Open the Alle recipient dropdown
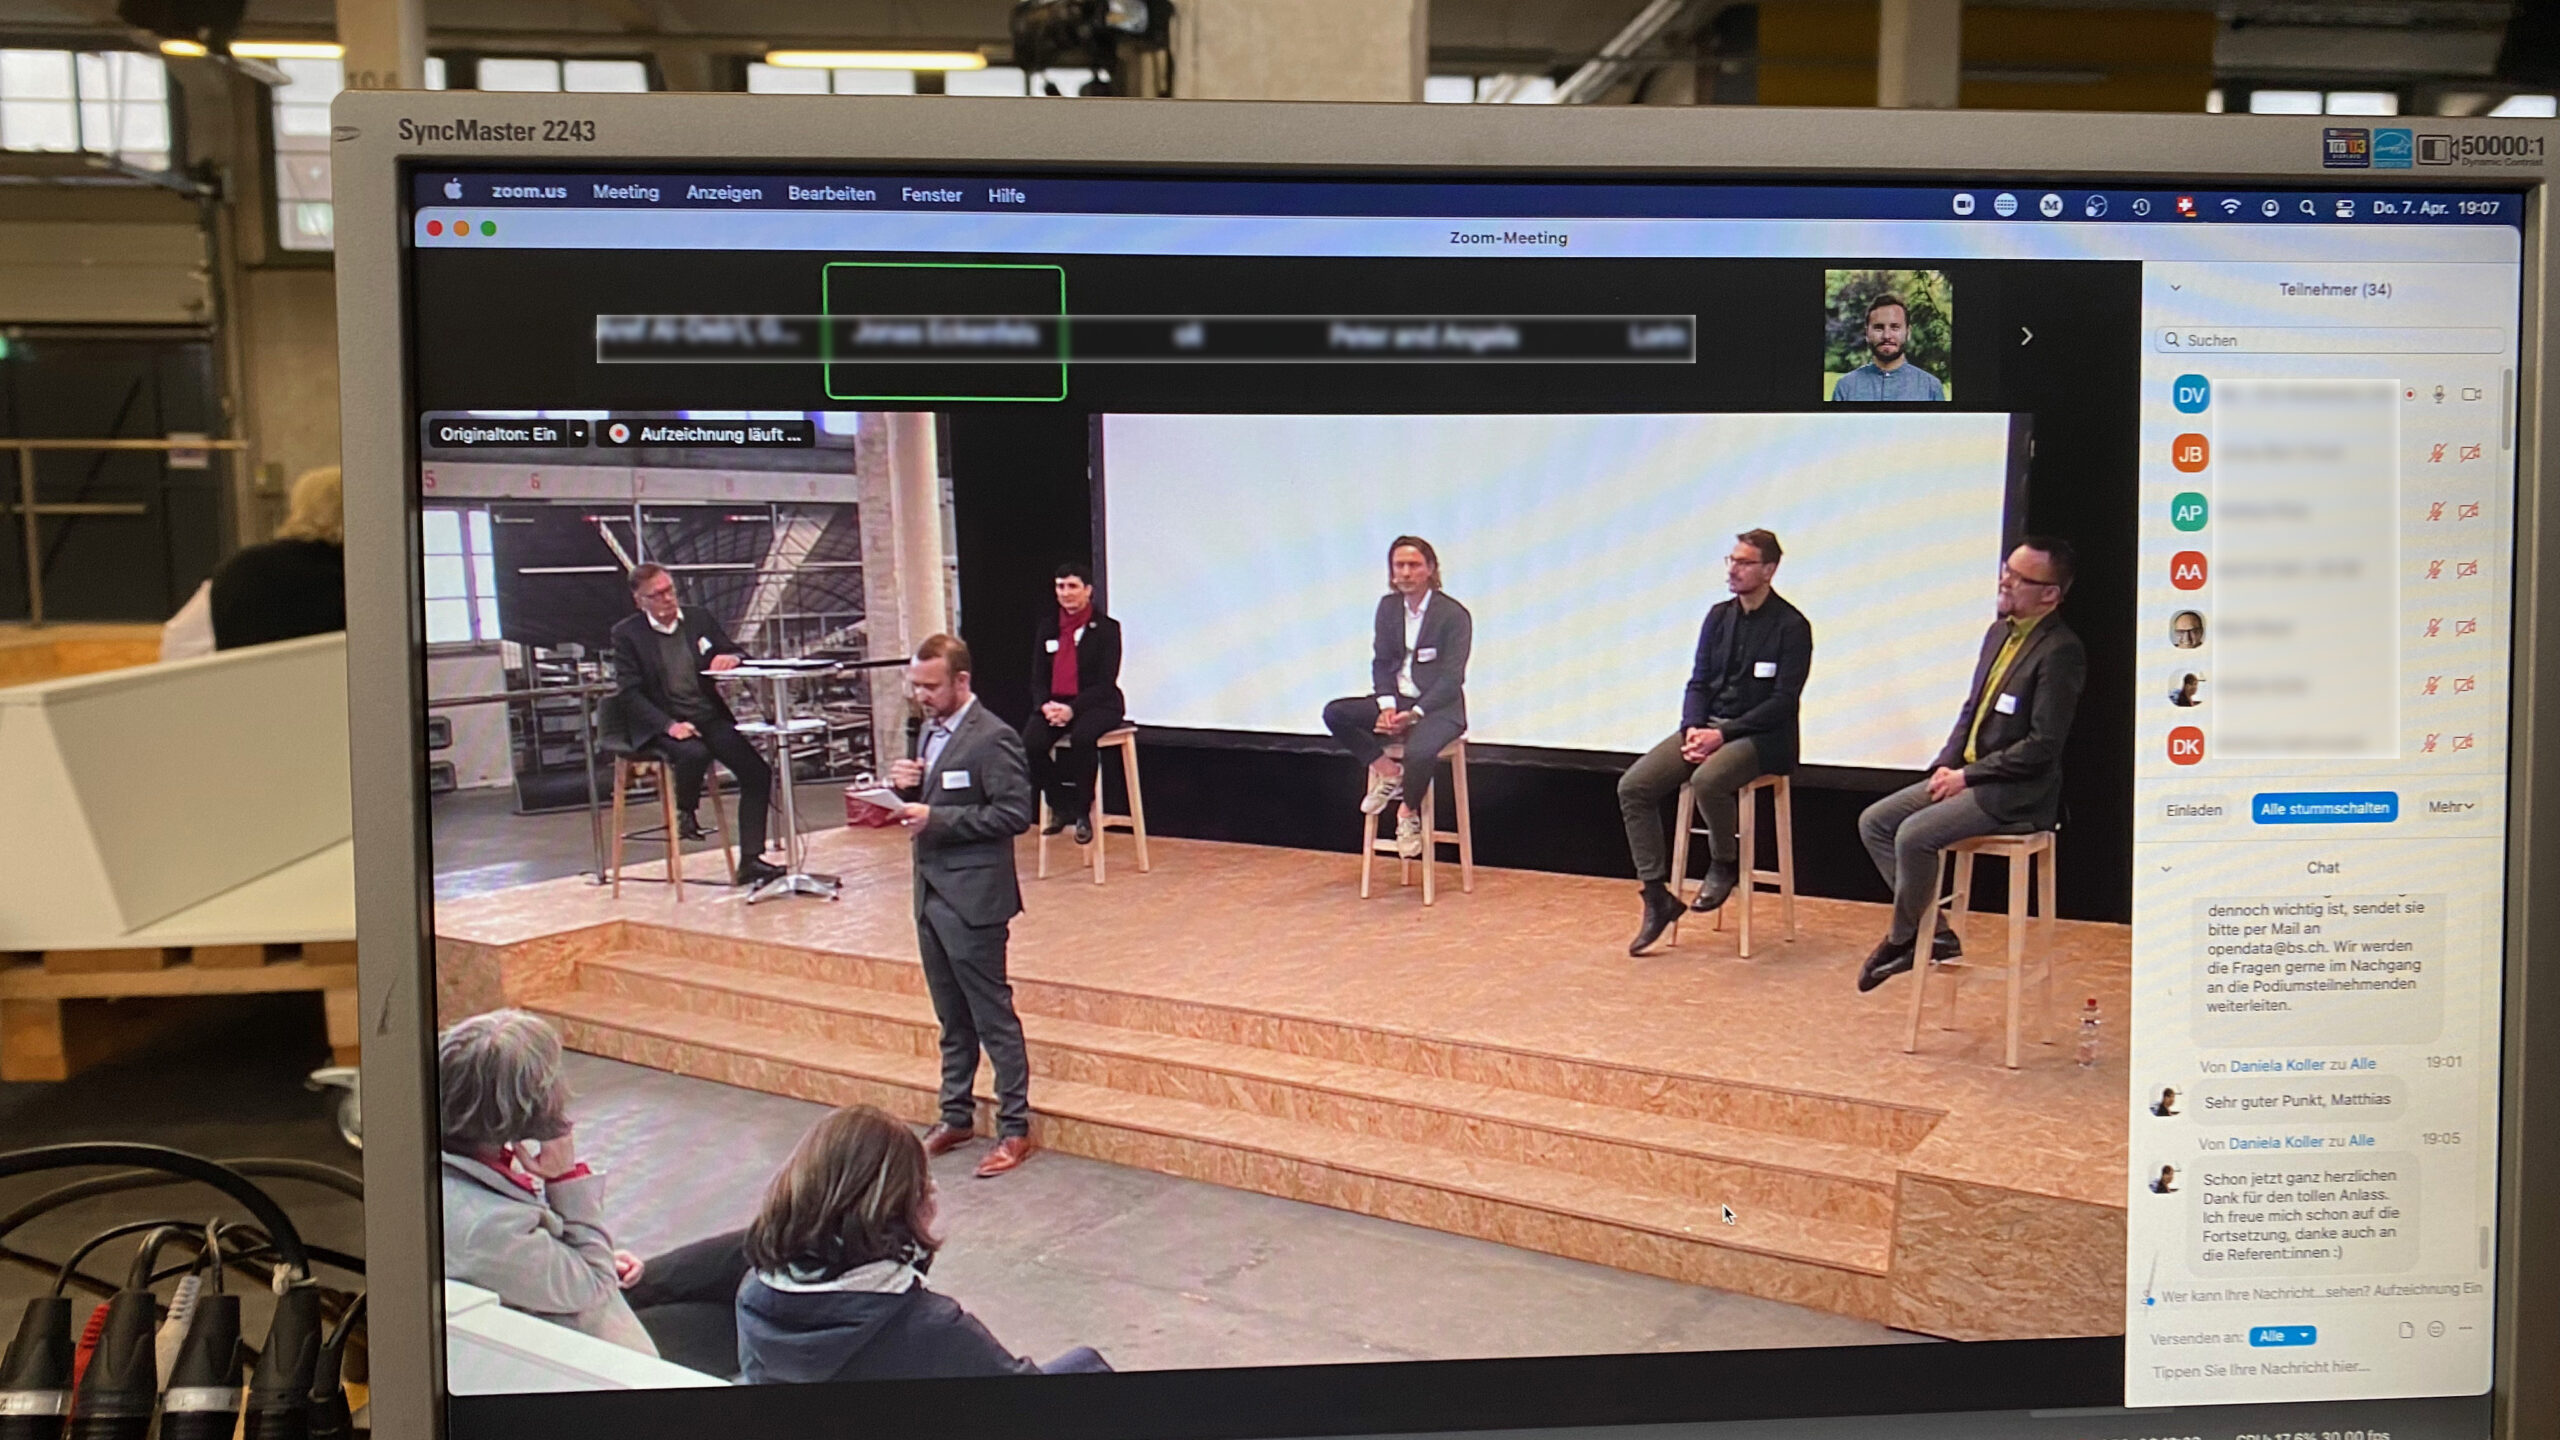Screen dimensions: 2560x1440 click(2282, 1336)
